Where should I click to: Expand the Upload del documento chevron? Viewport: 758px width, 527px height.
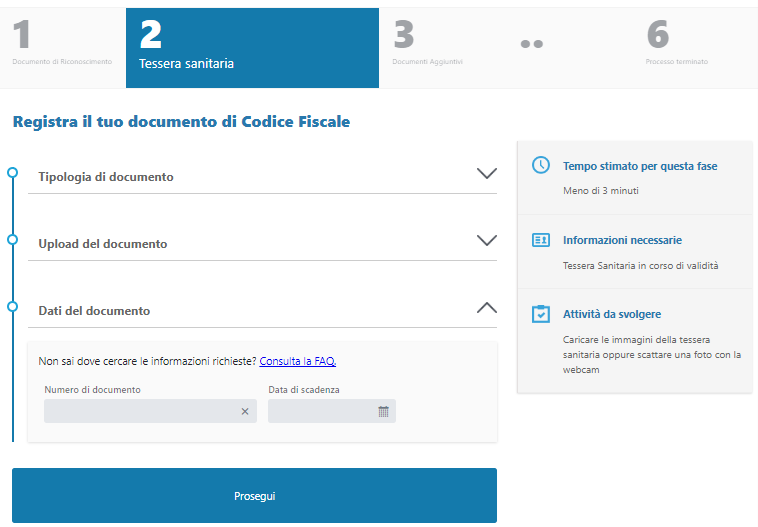pyautogui.click(x=486, y=241)
